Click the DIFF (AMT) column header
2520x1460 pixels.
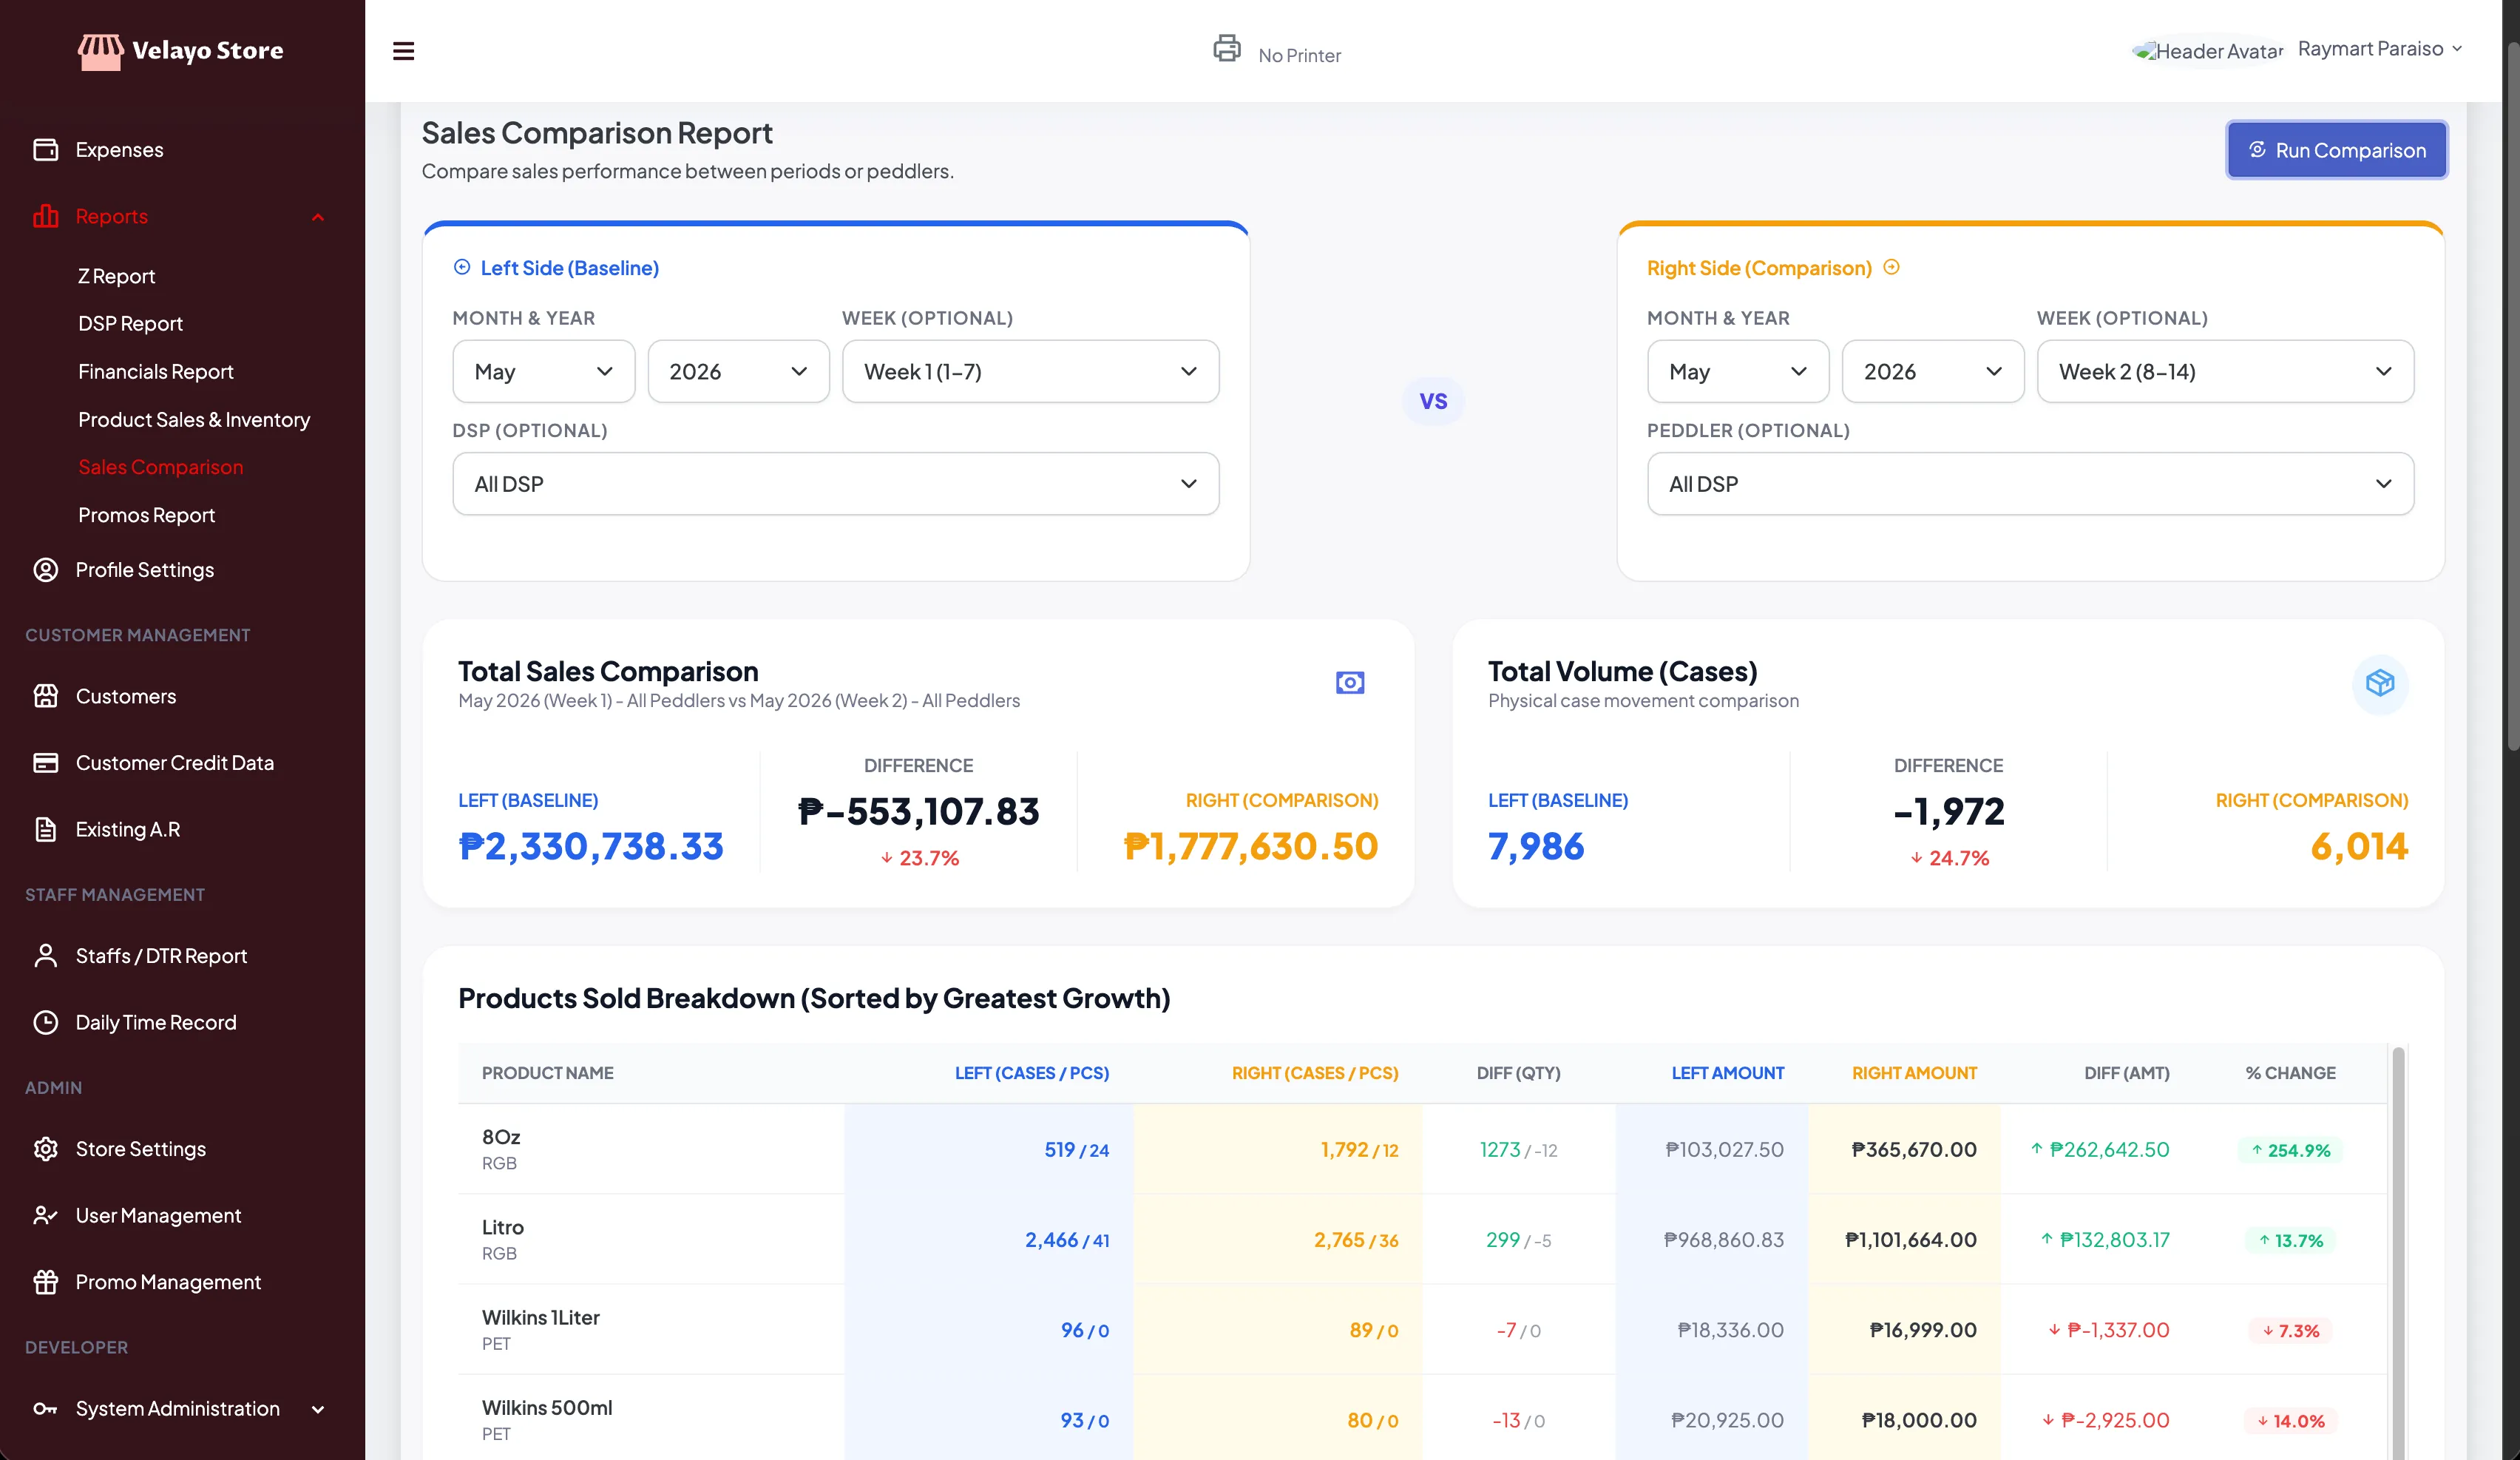[2126, 1073]
